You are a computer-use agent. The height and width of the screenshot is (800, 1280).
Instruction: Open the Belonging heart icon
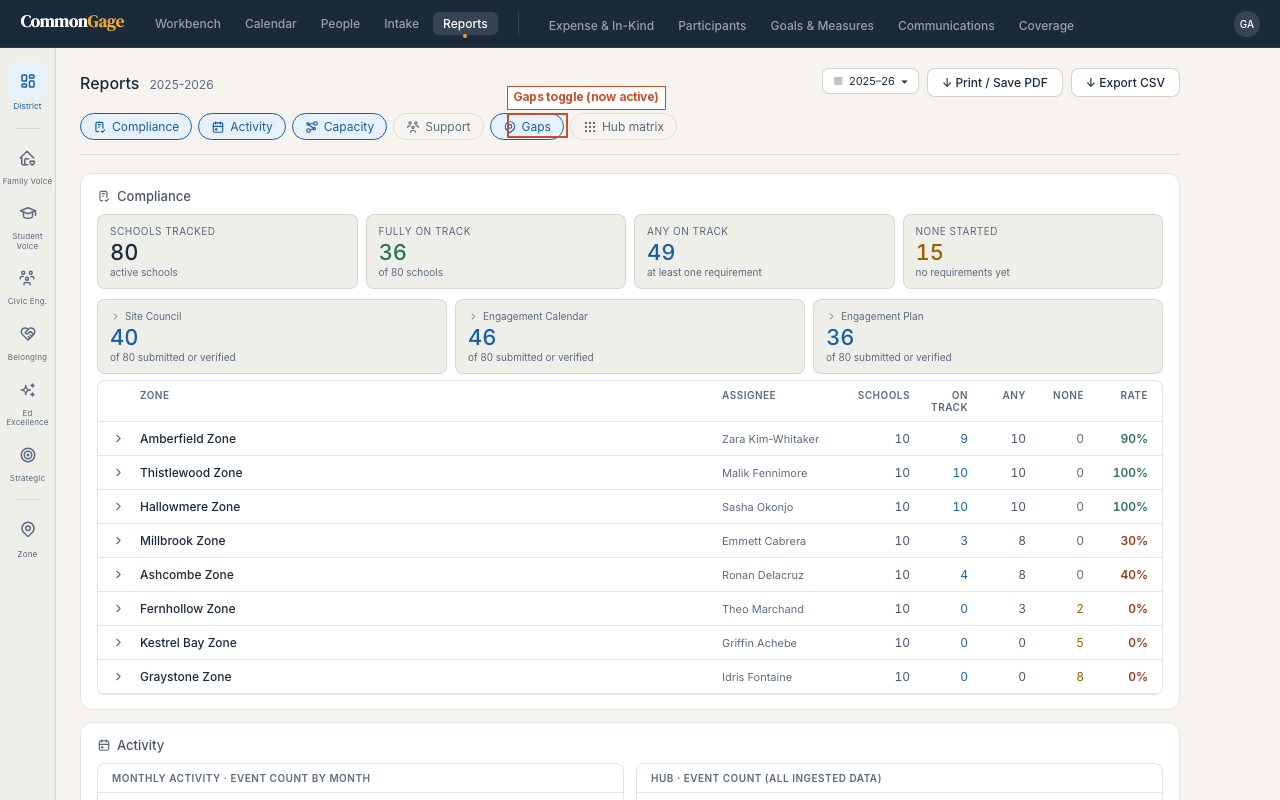point(27,342)
